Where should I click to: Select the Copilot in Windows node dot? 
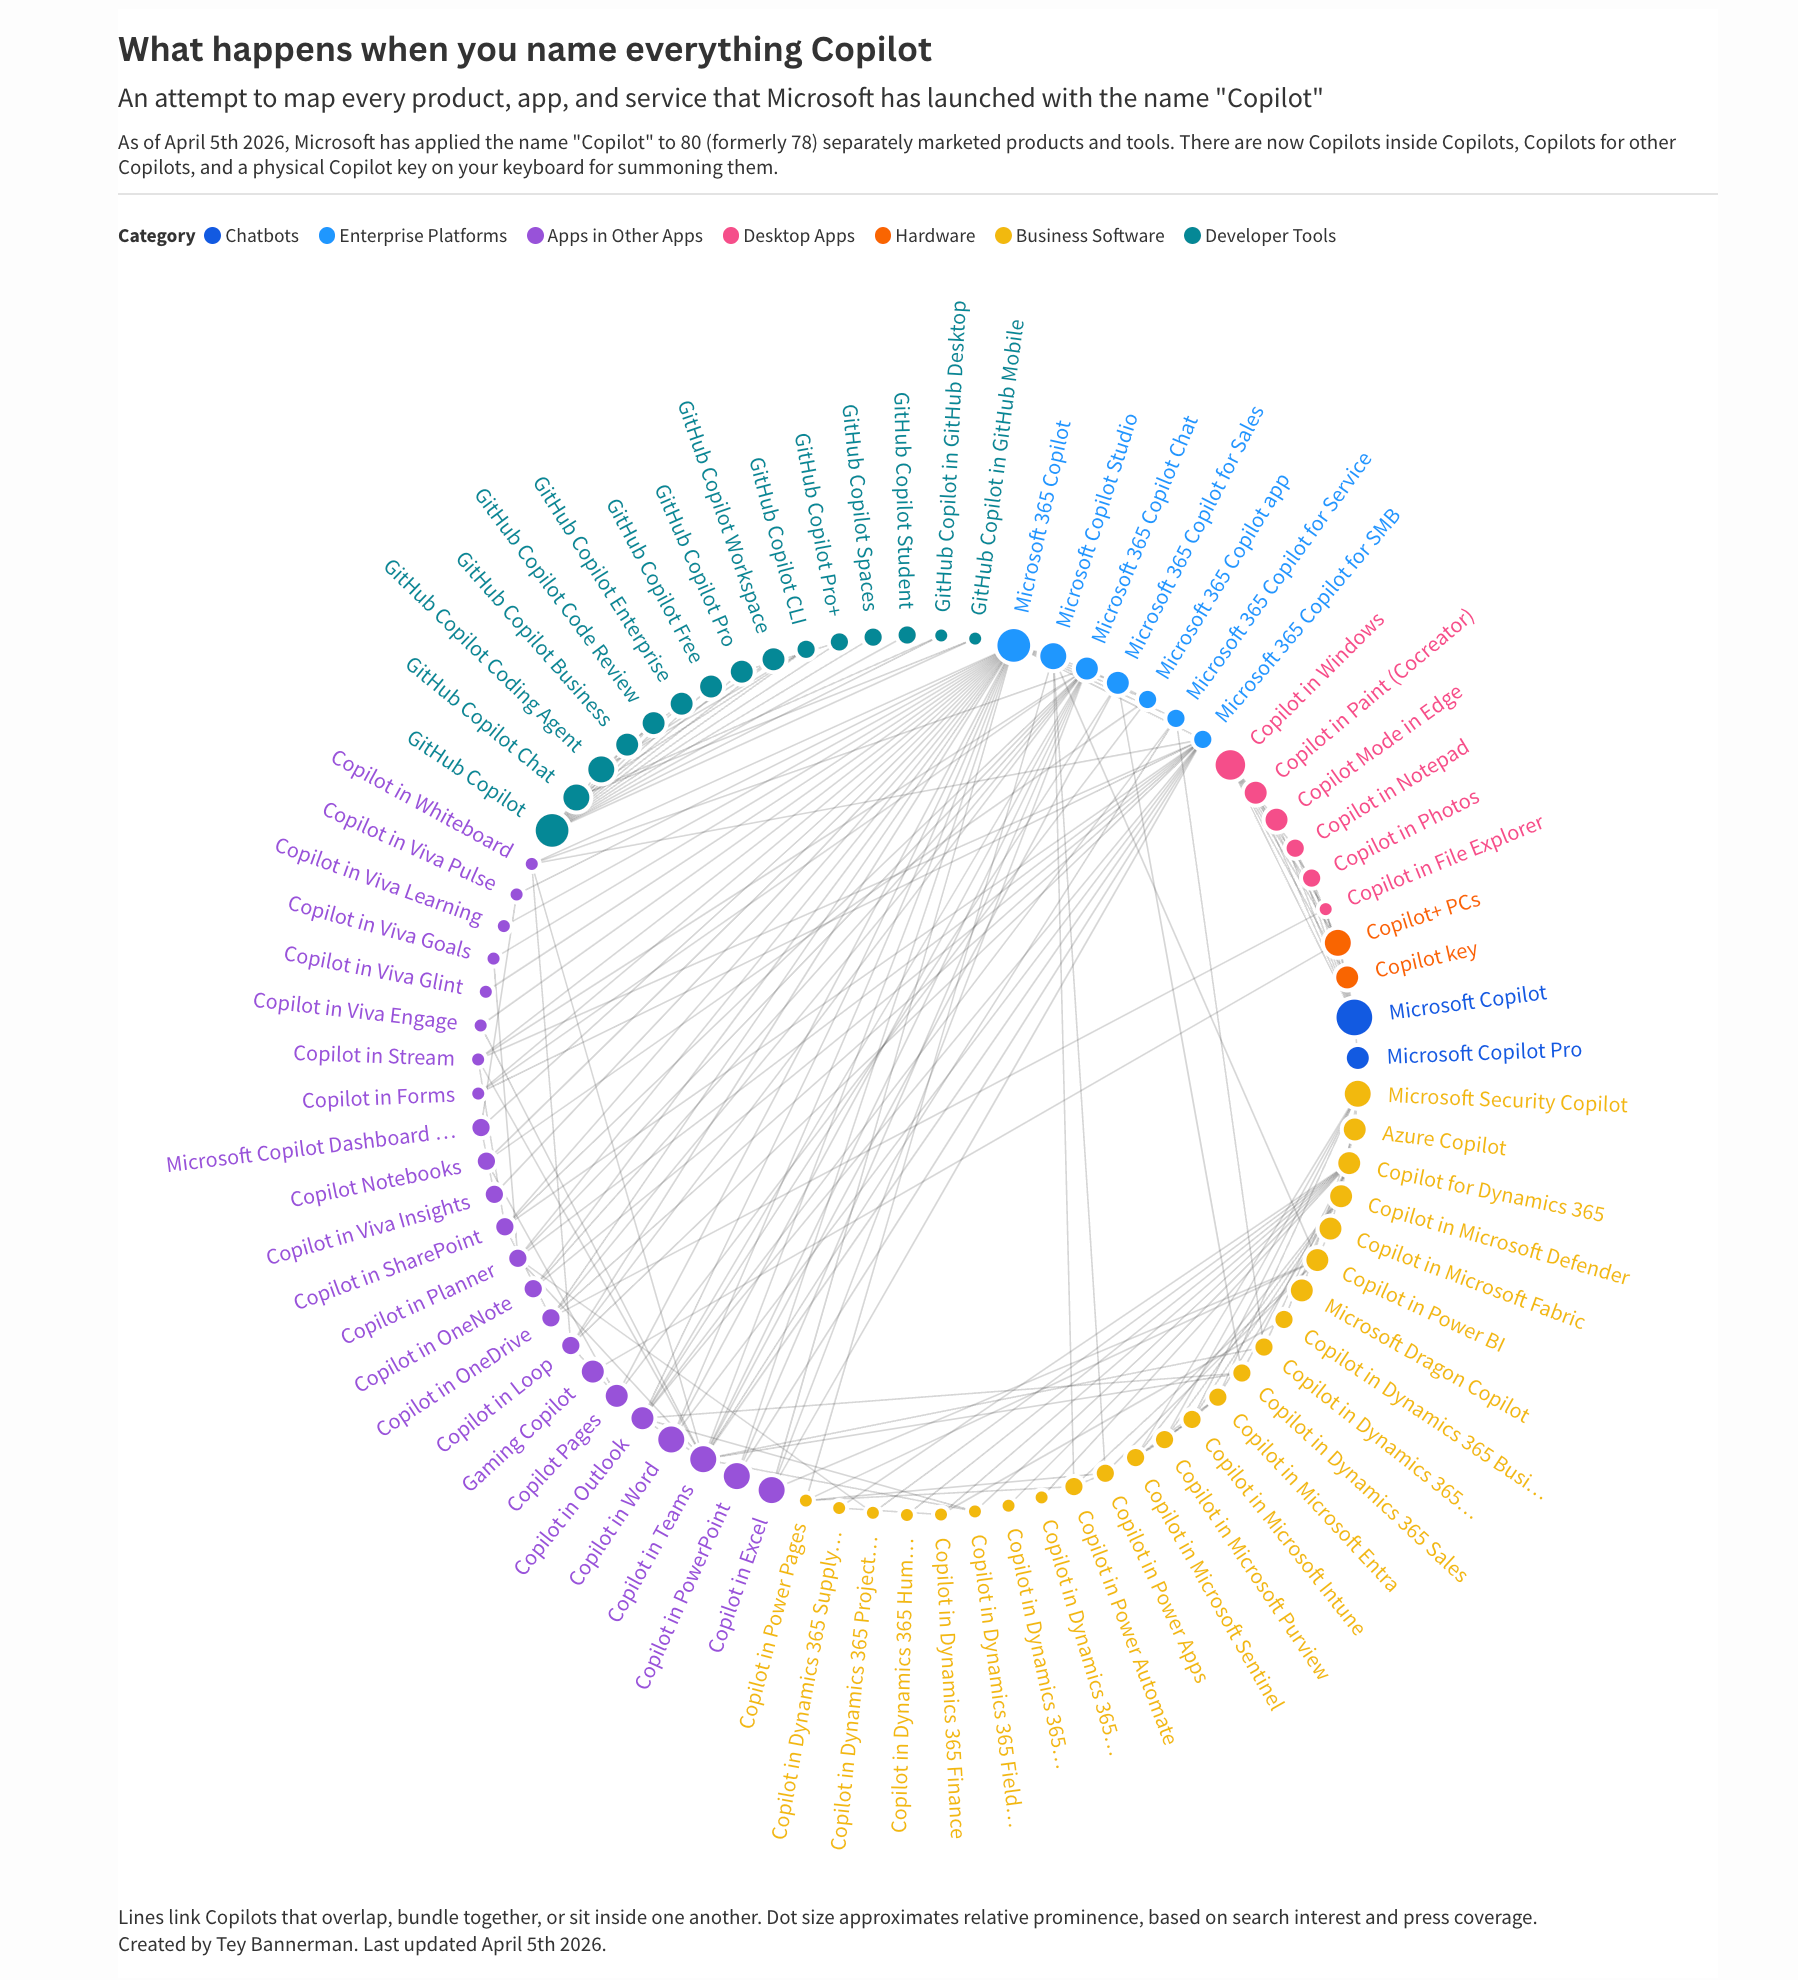click(1230, 765)
